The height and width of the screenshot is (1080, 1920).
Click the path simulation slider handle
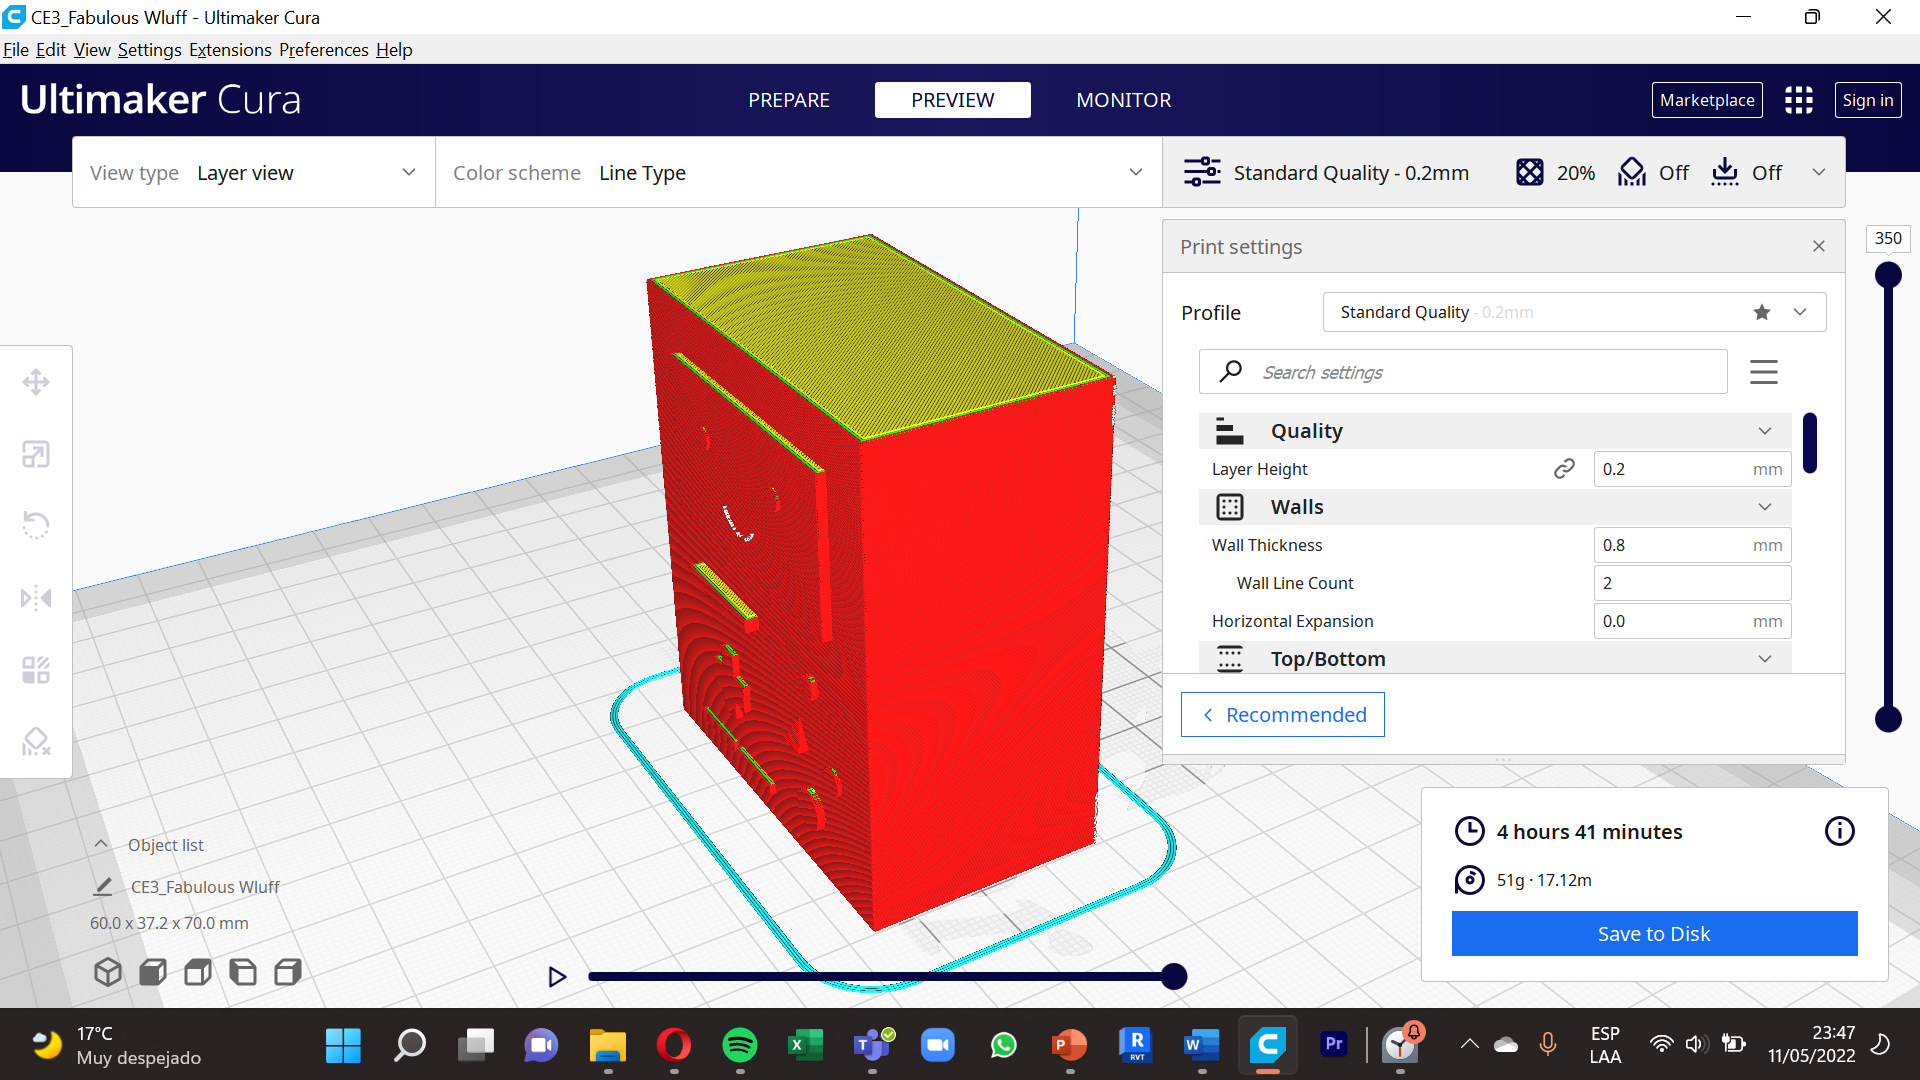click(x=1174, y=976)
